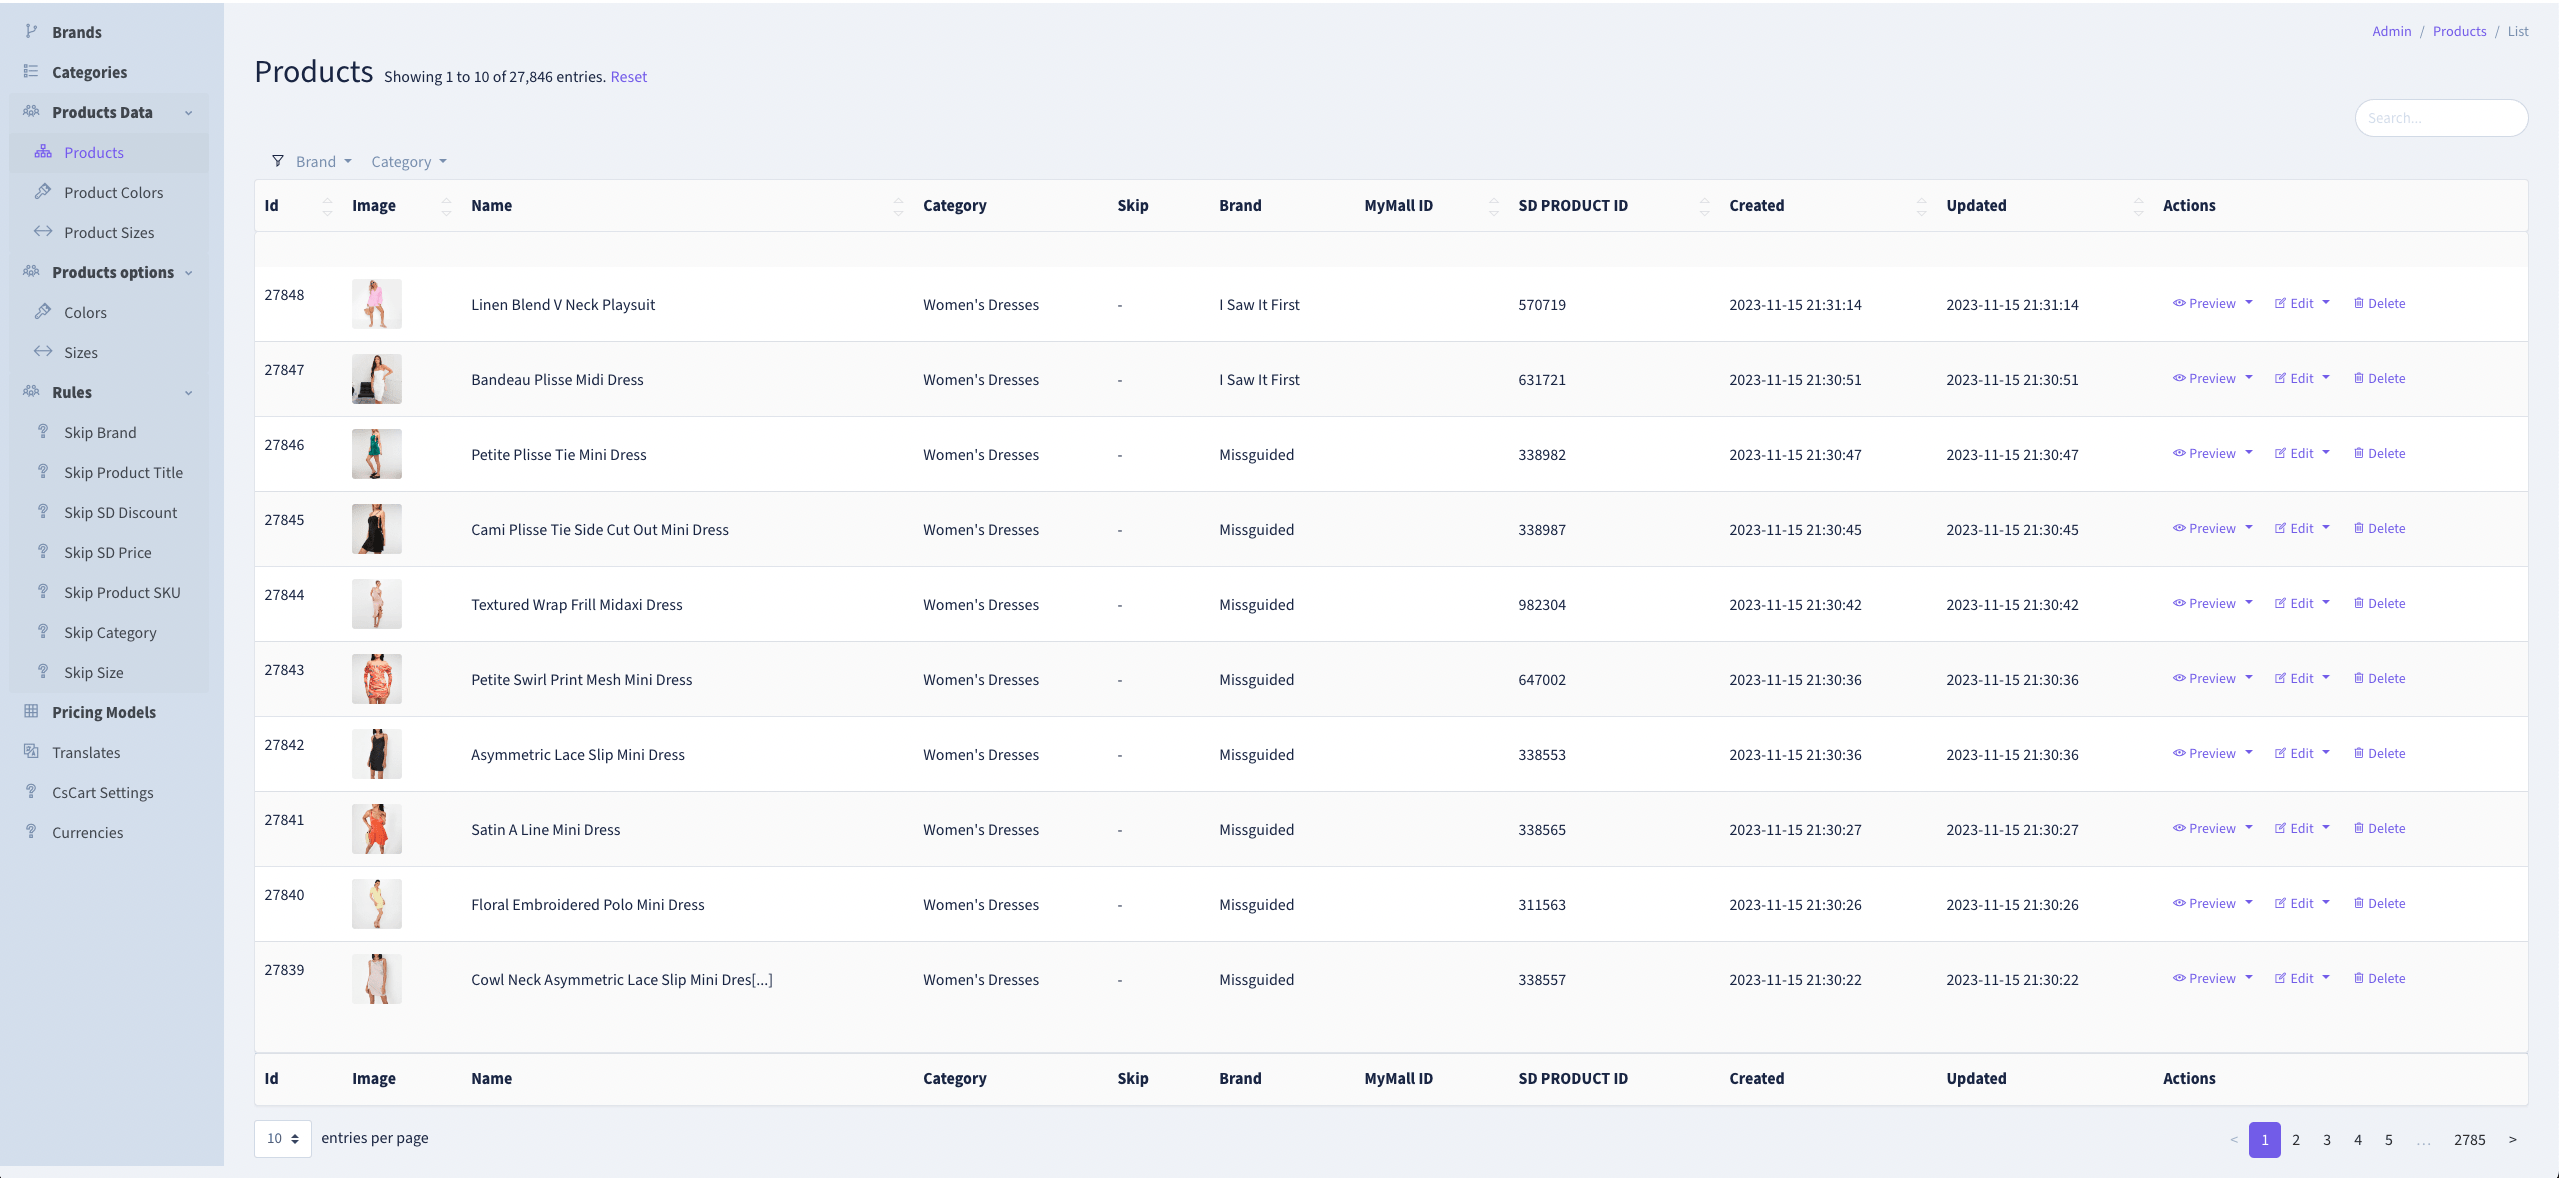Go to page 3 of results

(2327, 1139)
